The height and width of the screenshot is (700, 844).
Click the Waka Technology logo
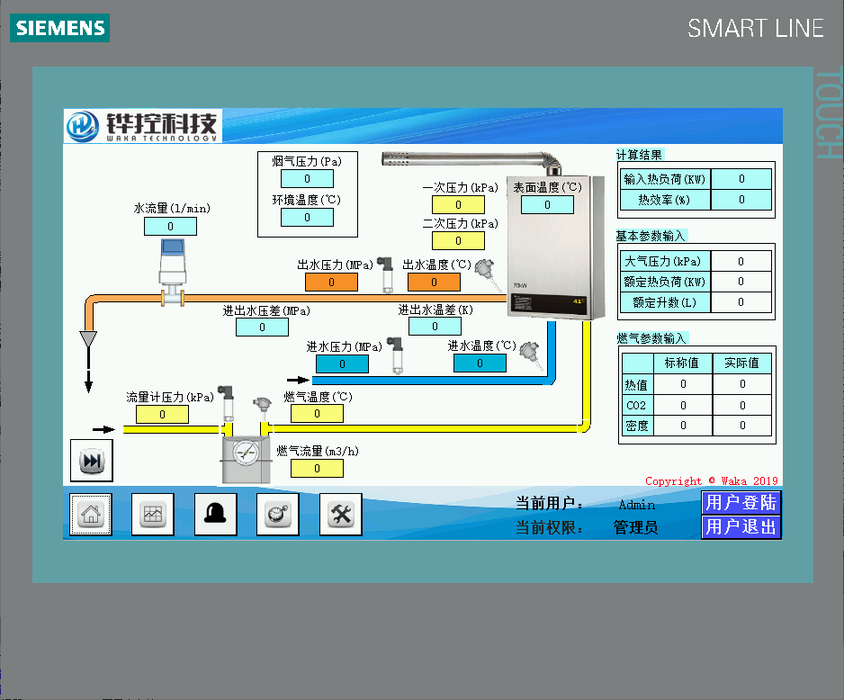(142, 126)
